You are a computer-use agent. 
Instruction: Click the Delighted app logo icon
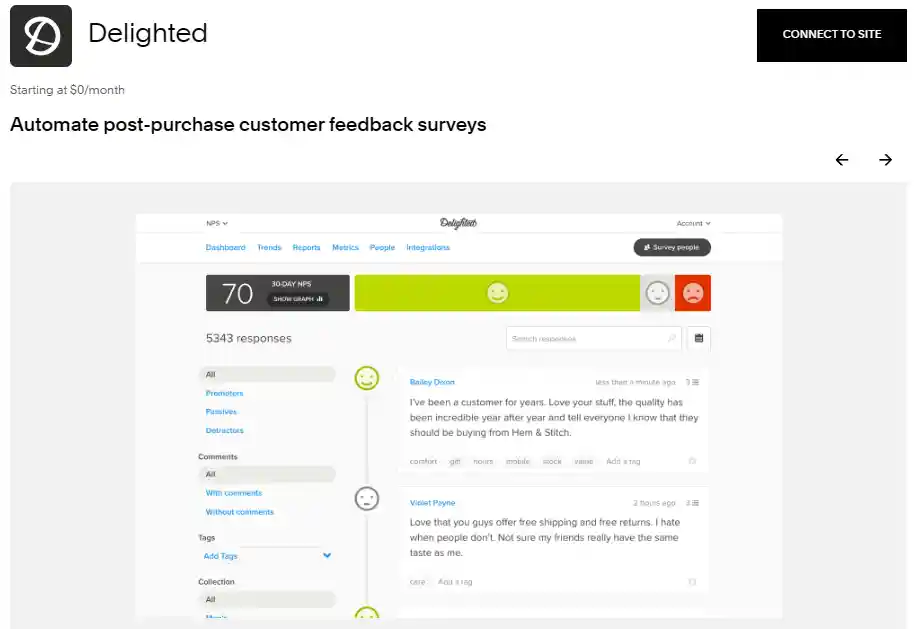(41, 36)
